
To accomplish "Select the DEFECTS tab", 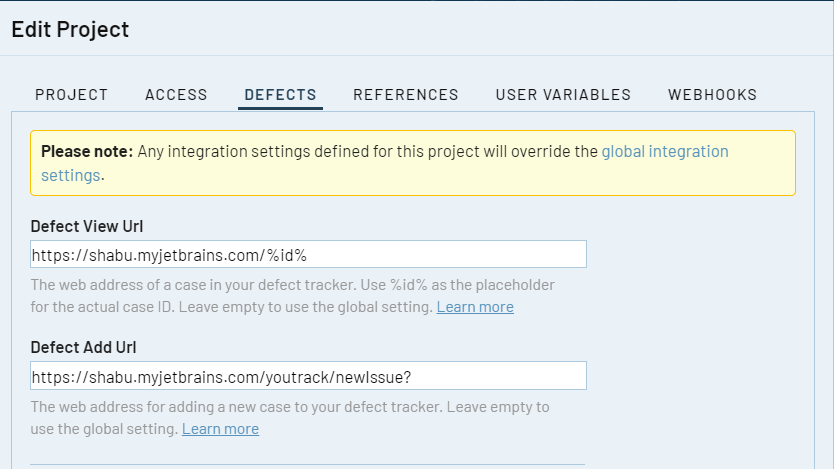I will coord(280,95).
